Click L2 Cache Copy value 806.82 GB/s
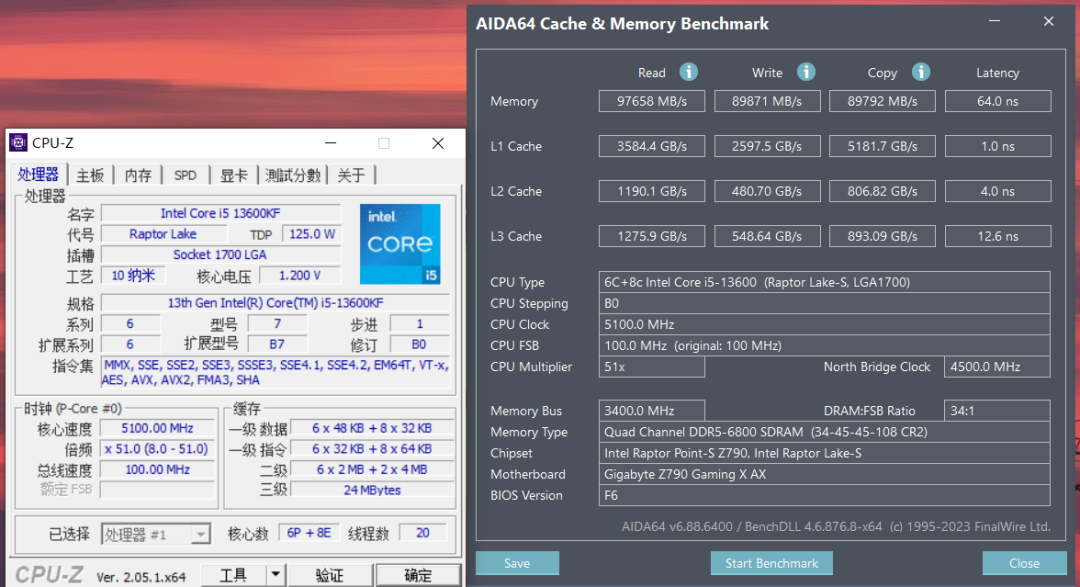The image size is (1080, 587). tap(882, 191)
